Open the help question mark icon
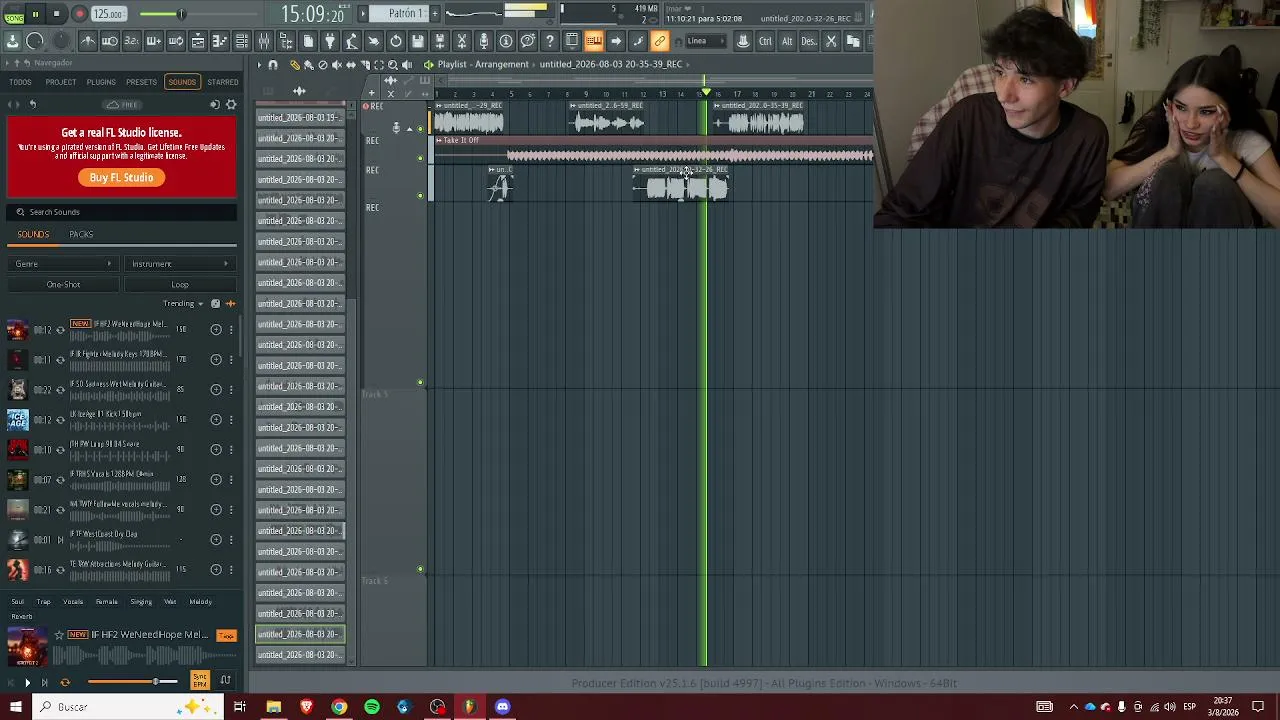 (x=550, y=41)
